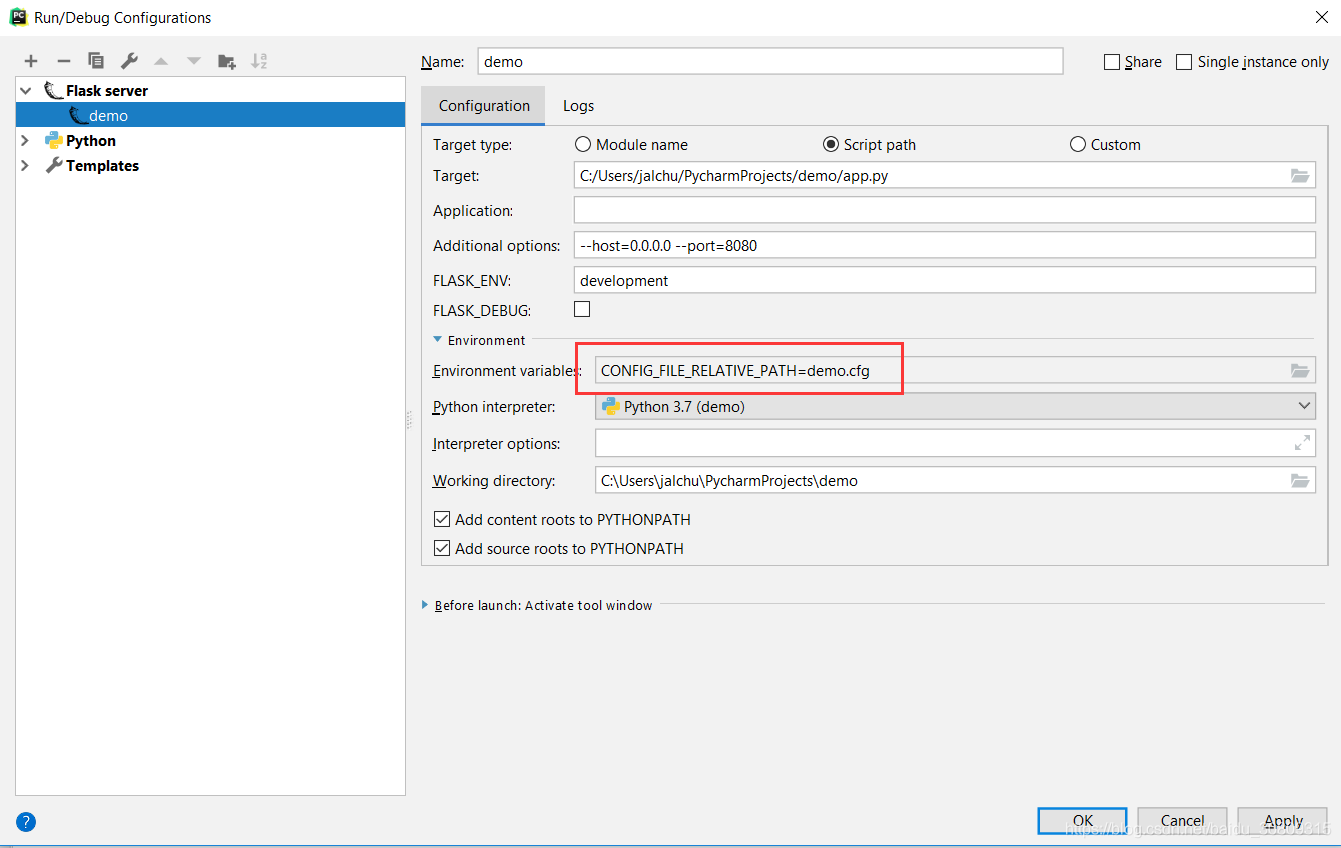1341x848 pixels.
Task: Click the Create New Folder icon
Action: (x=227, y=61)
